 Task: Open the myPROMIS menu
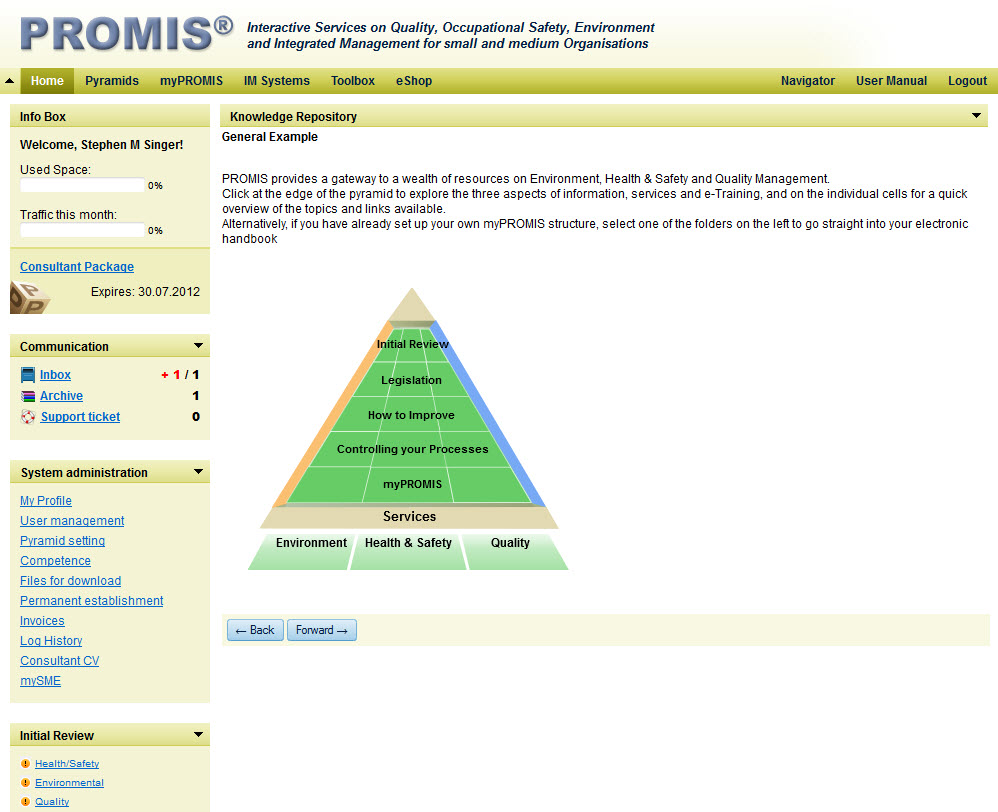pos(191,81)
